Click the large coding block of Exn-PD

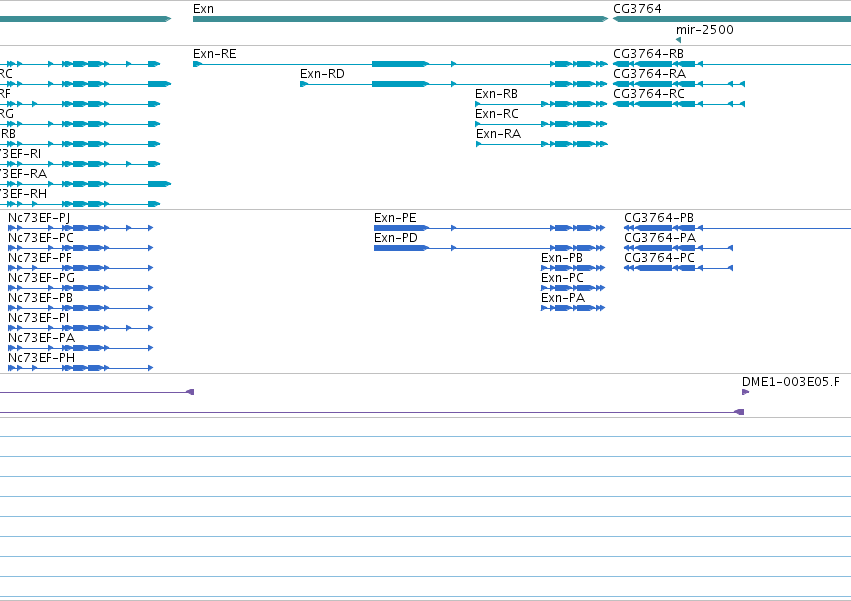point(401,248)
